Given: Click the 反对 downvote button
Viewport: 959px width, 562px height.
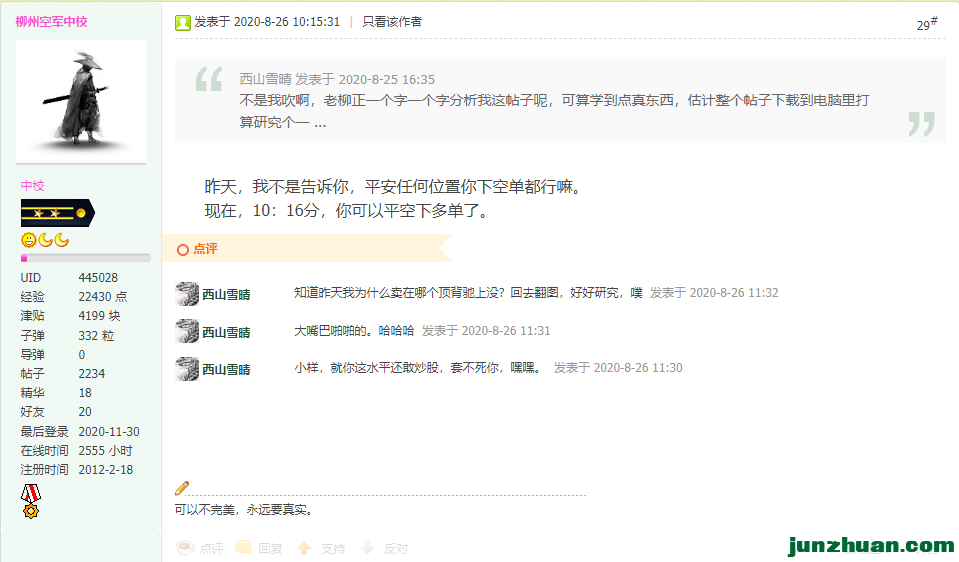Looking at the screenshot, I should [x=384, y=548].
